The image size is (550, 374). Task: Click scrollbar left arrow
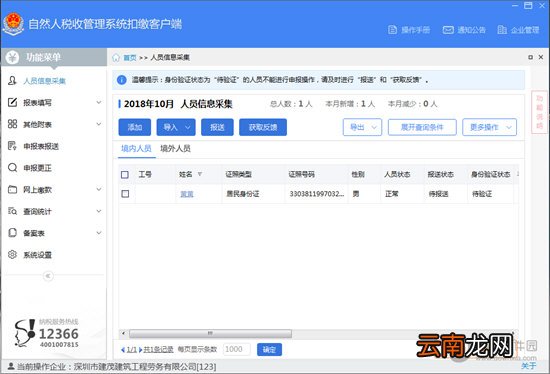[x=123, y=333]
